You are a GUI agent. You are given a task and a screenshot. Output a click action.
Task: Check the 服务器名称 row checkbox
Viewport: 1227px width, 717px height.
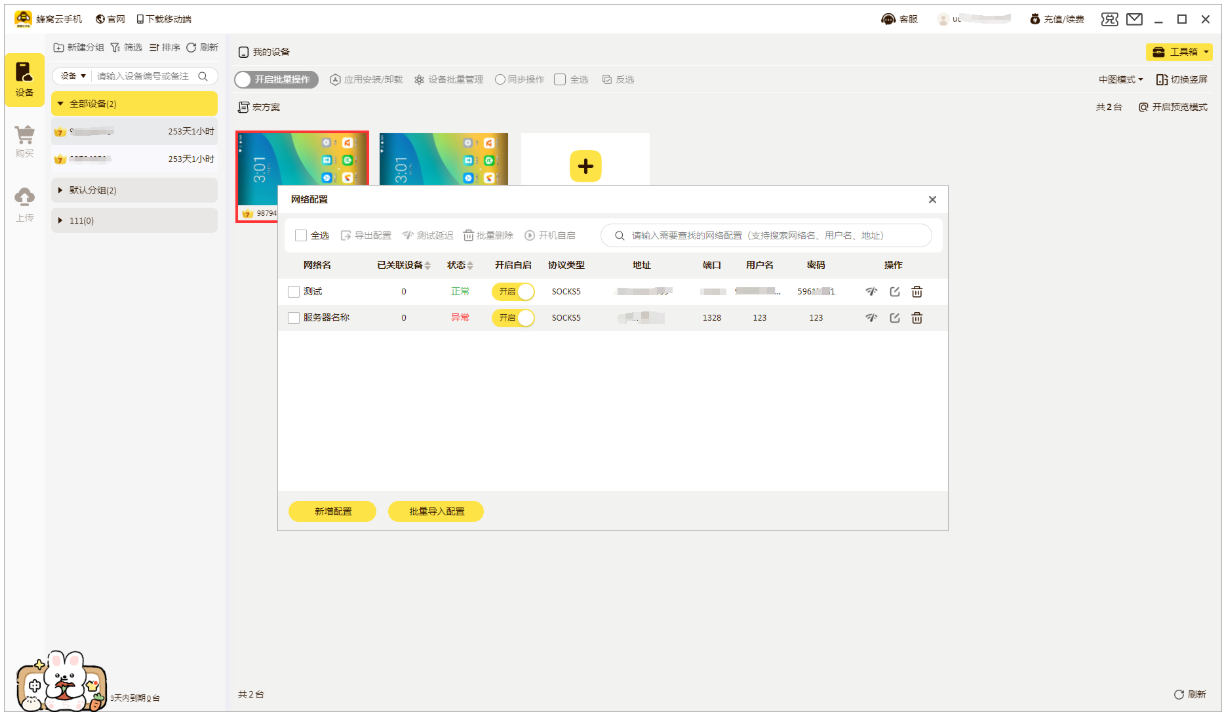coord(294,318)
